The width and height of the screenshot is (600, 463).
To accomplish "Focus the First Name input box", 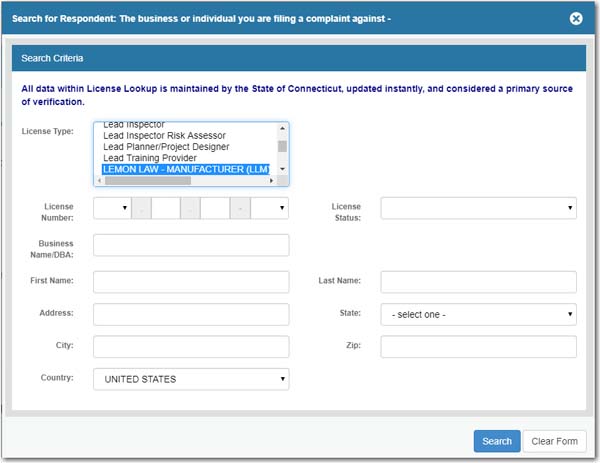I will point(191,282).
